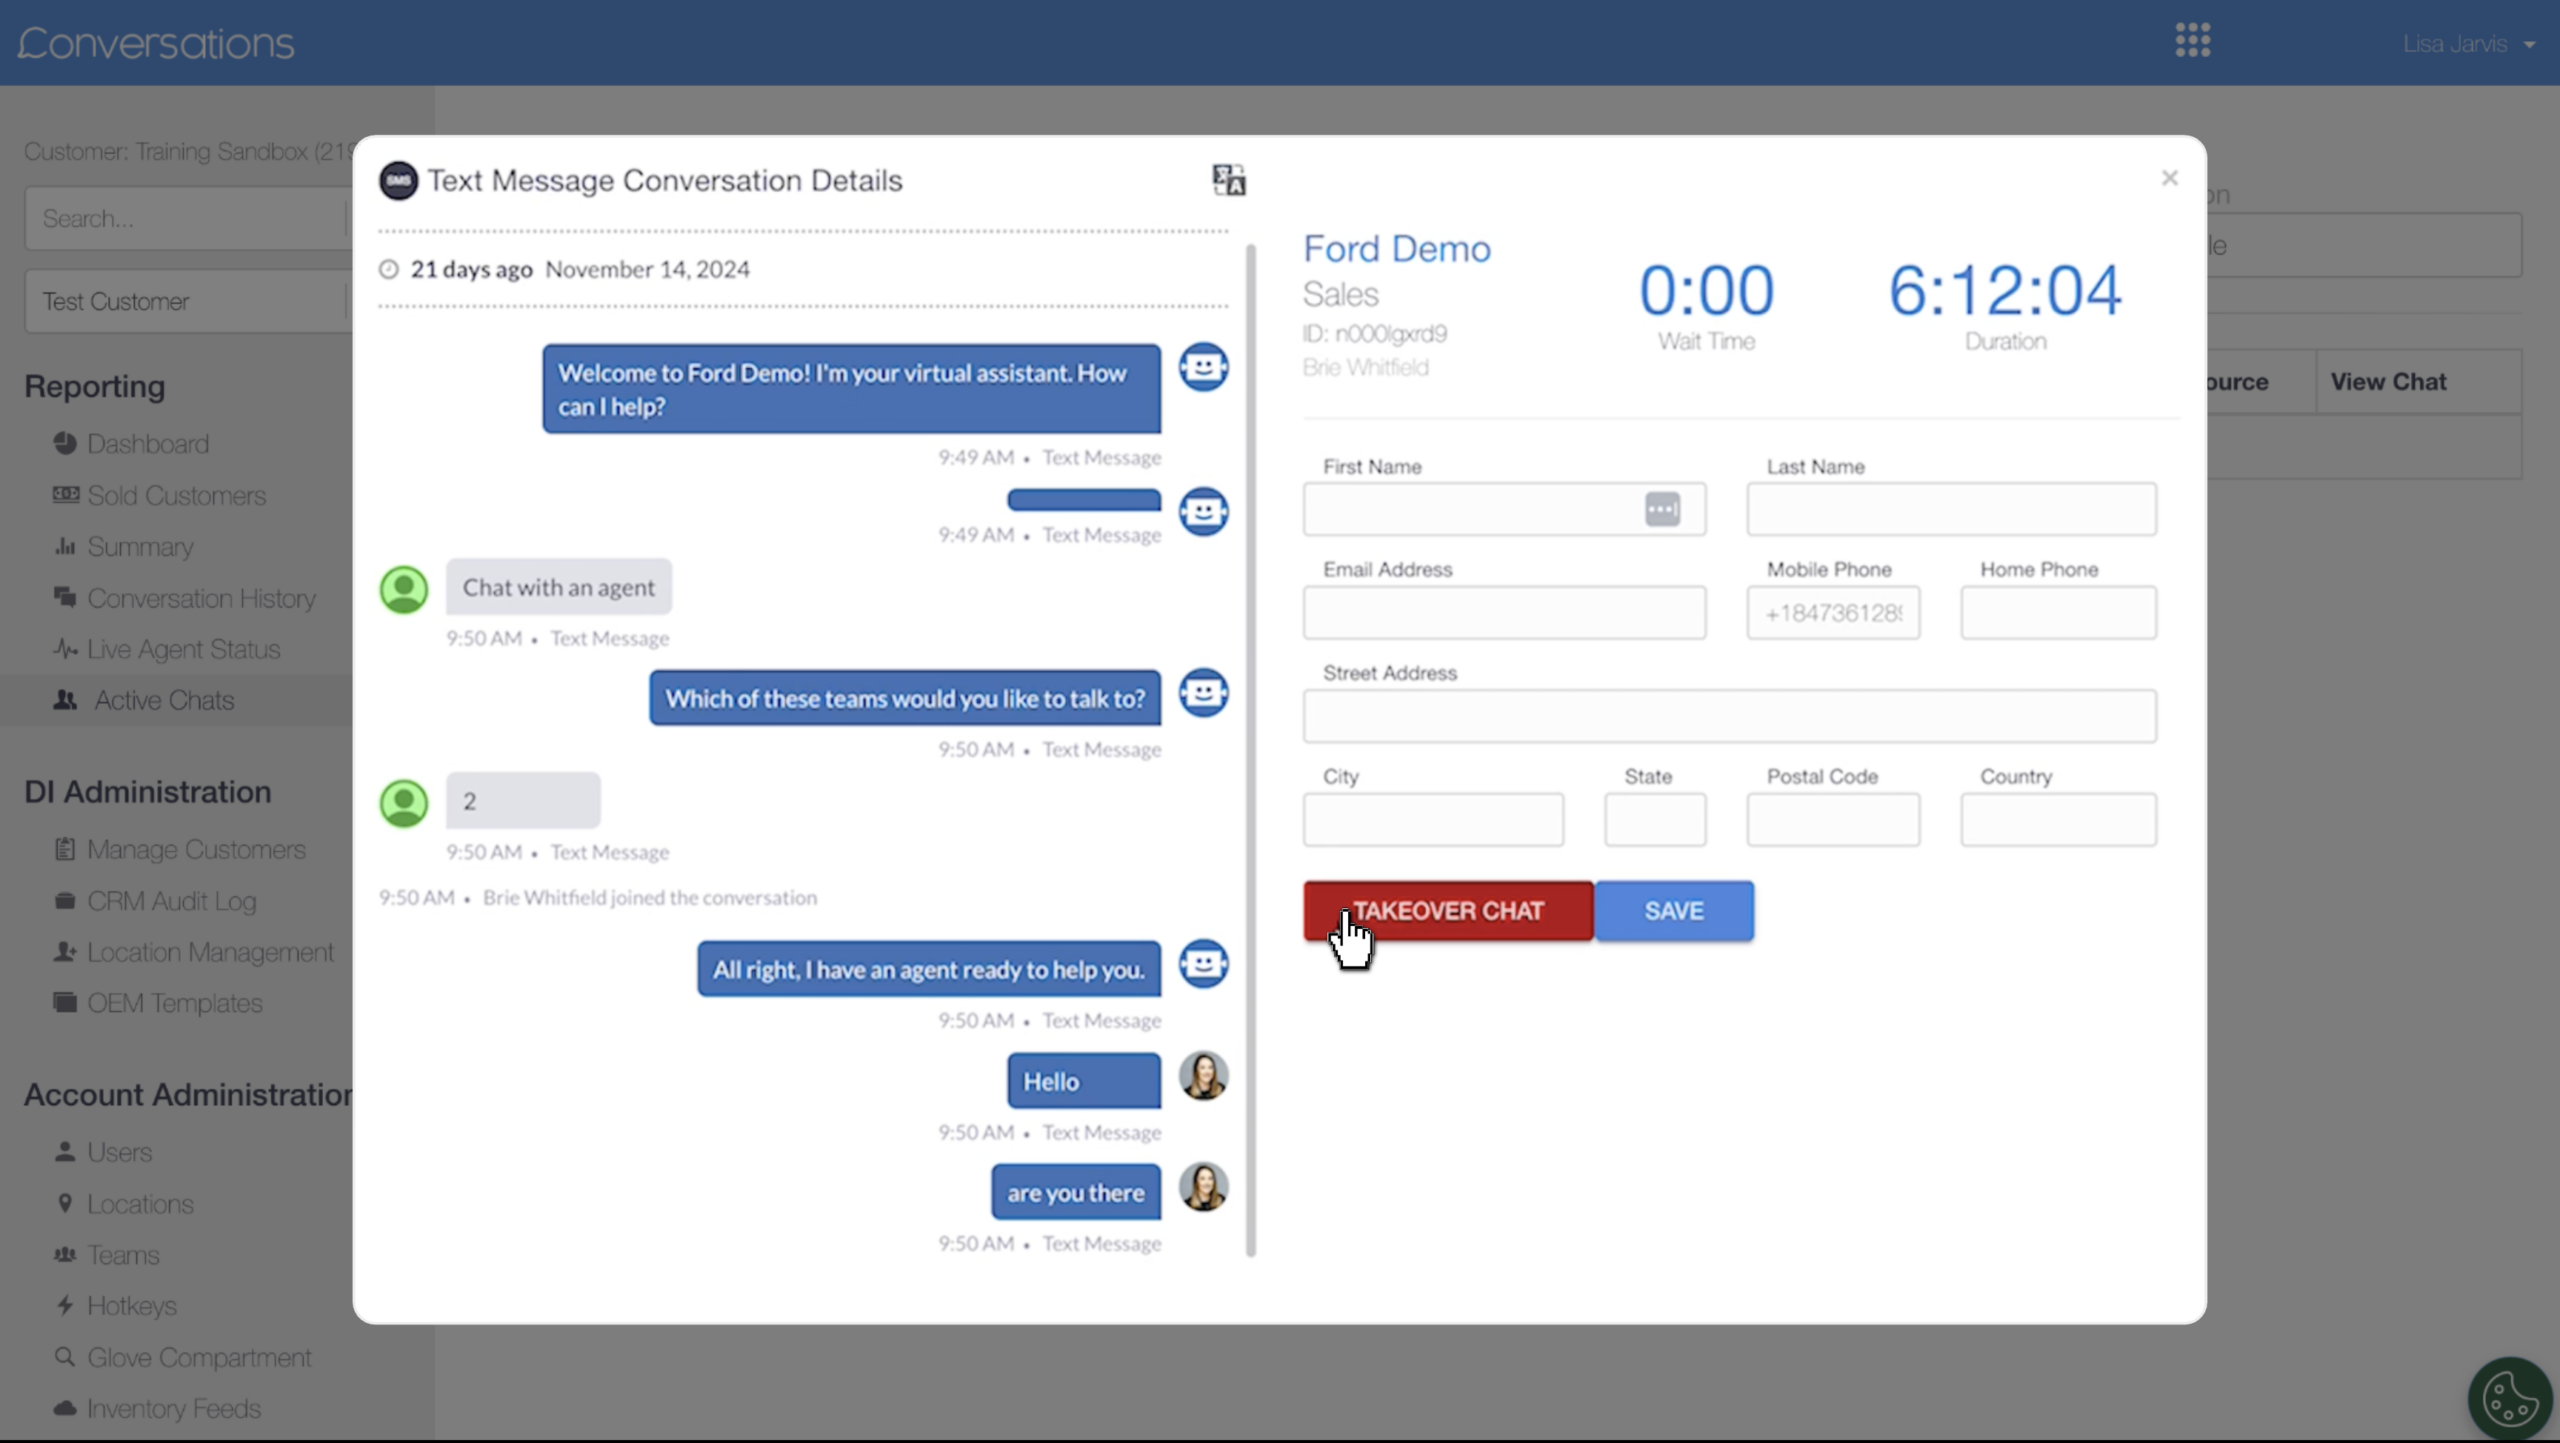The height and width of the screenshot is (1443, 2560).
Task: Click bot avatar beside Which of these teams message
Action: point(1203,693)
